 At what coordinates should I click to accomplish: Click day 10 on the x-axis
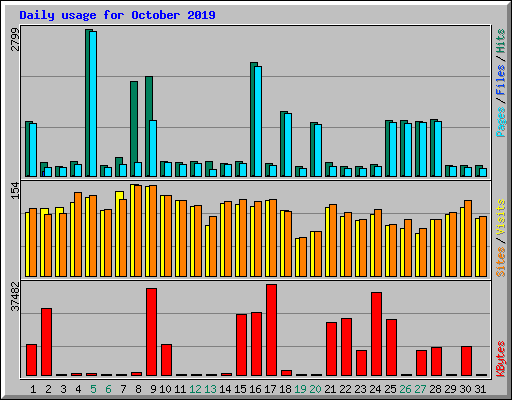click(165, 389)
